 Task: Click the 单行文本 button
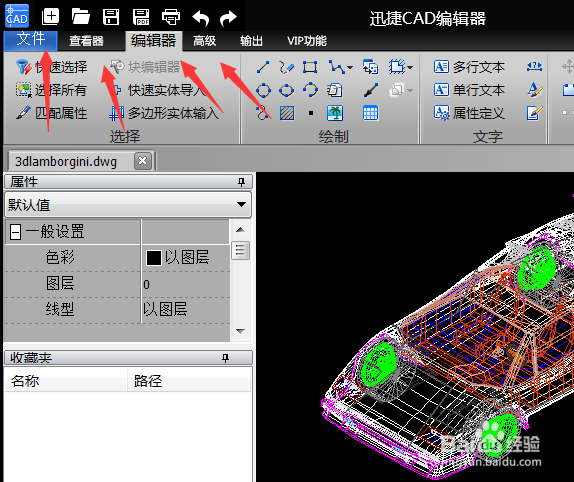[x=469, y=90]
